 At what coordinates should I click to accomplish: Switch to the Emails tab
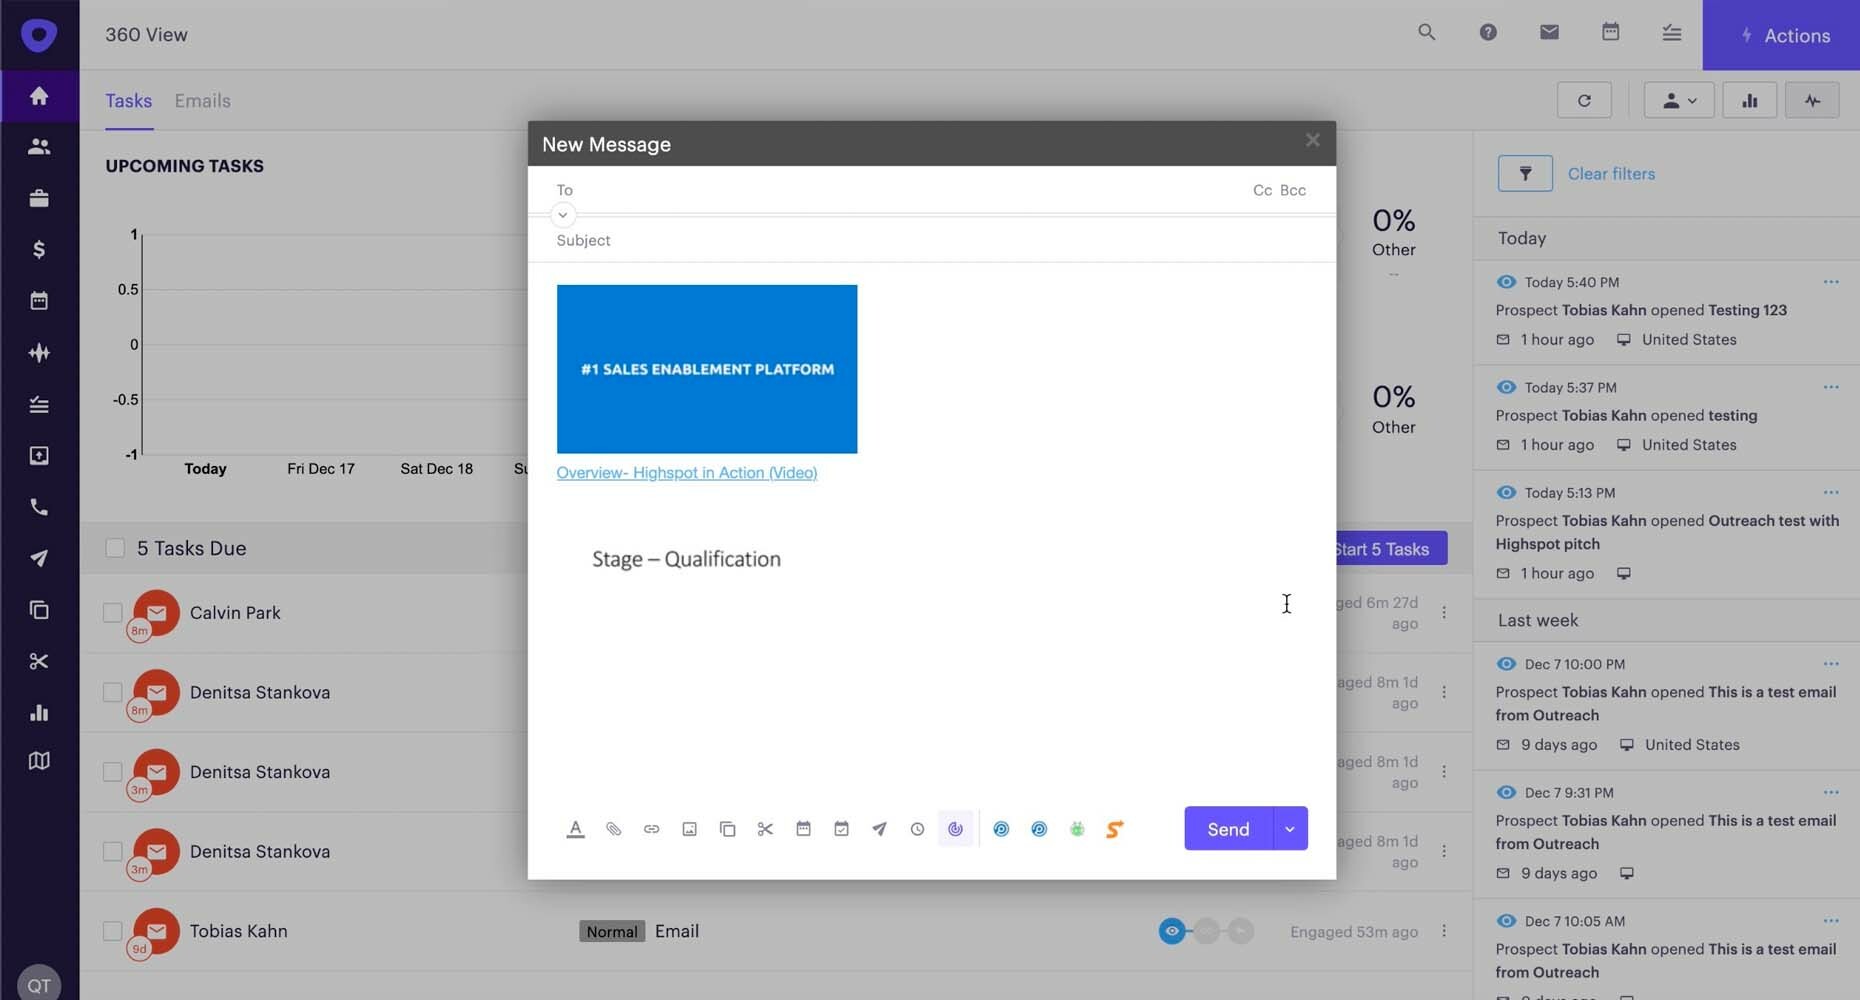tap(202, 100)
